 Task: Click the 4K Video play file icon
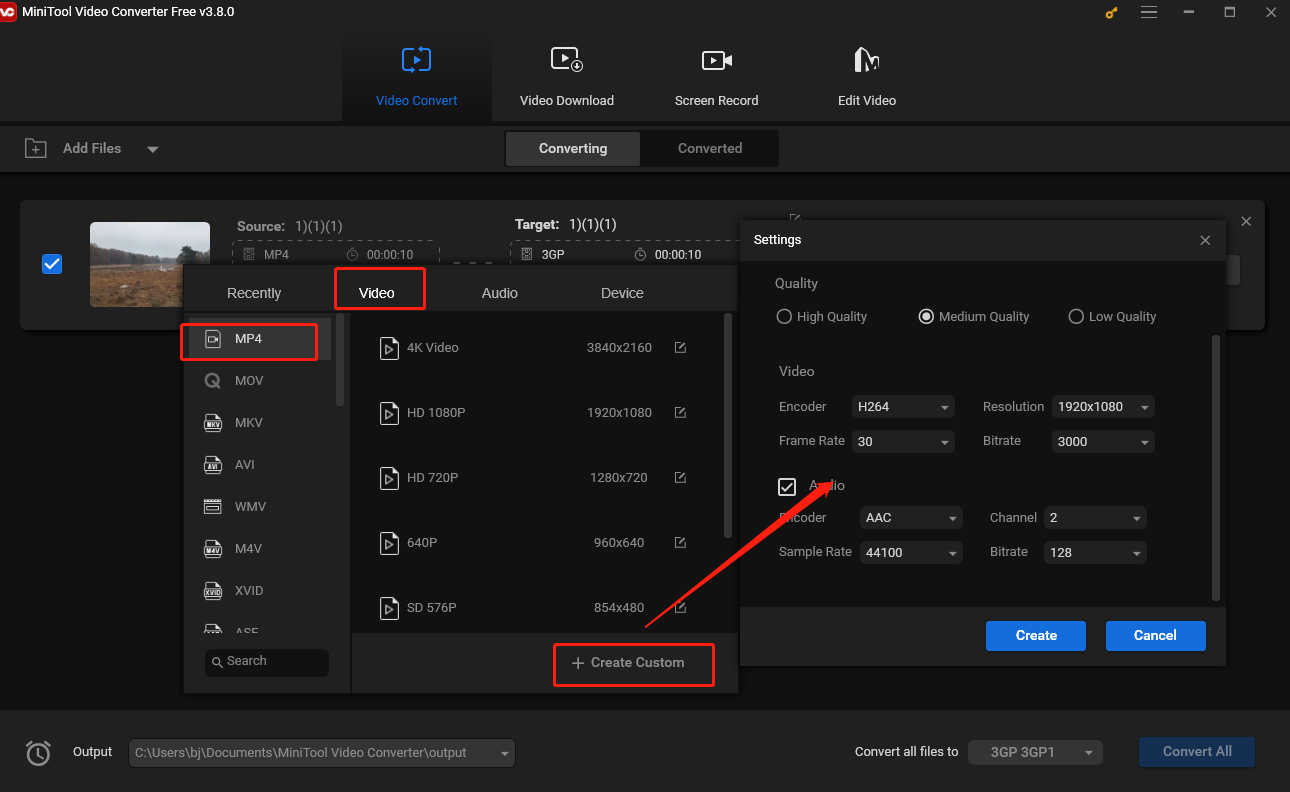coord(389,348)
